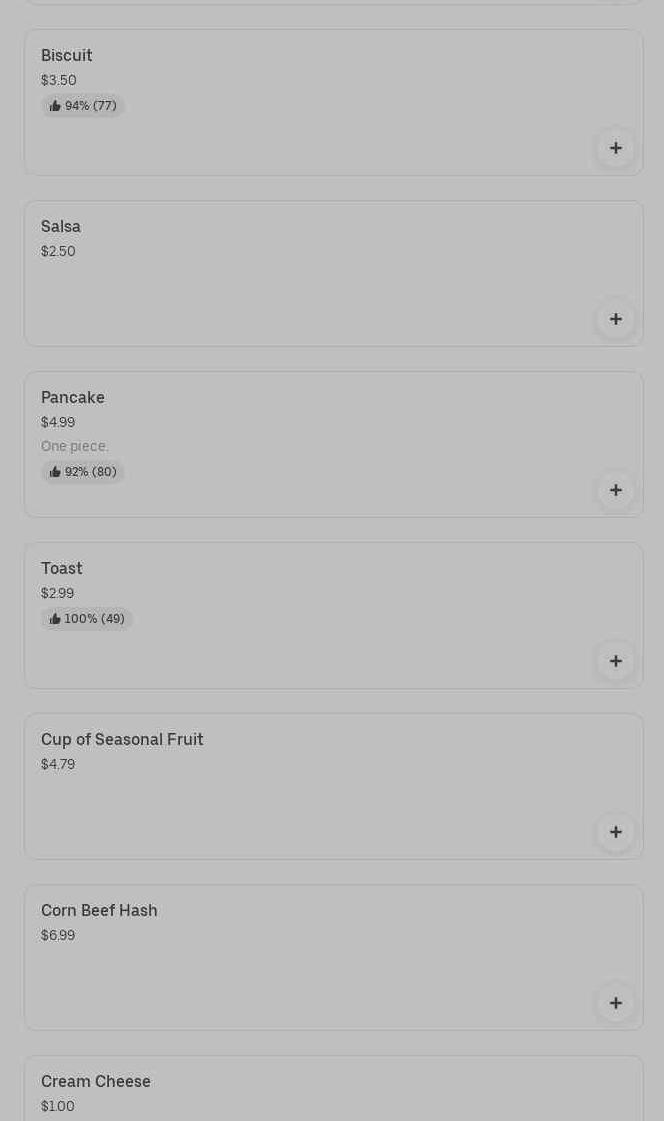Select the Cream Cheese item
Image resolution: width=664 pixels, height=1121 pixels.
click(x=96, y=1082)
